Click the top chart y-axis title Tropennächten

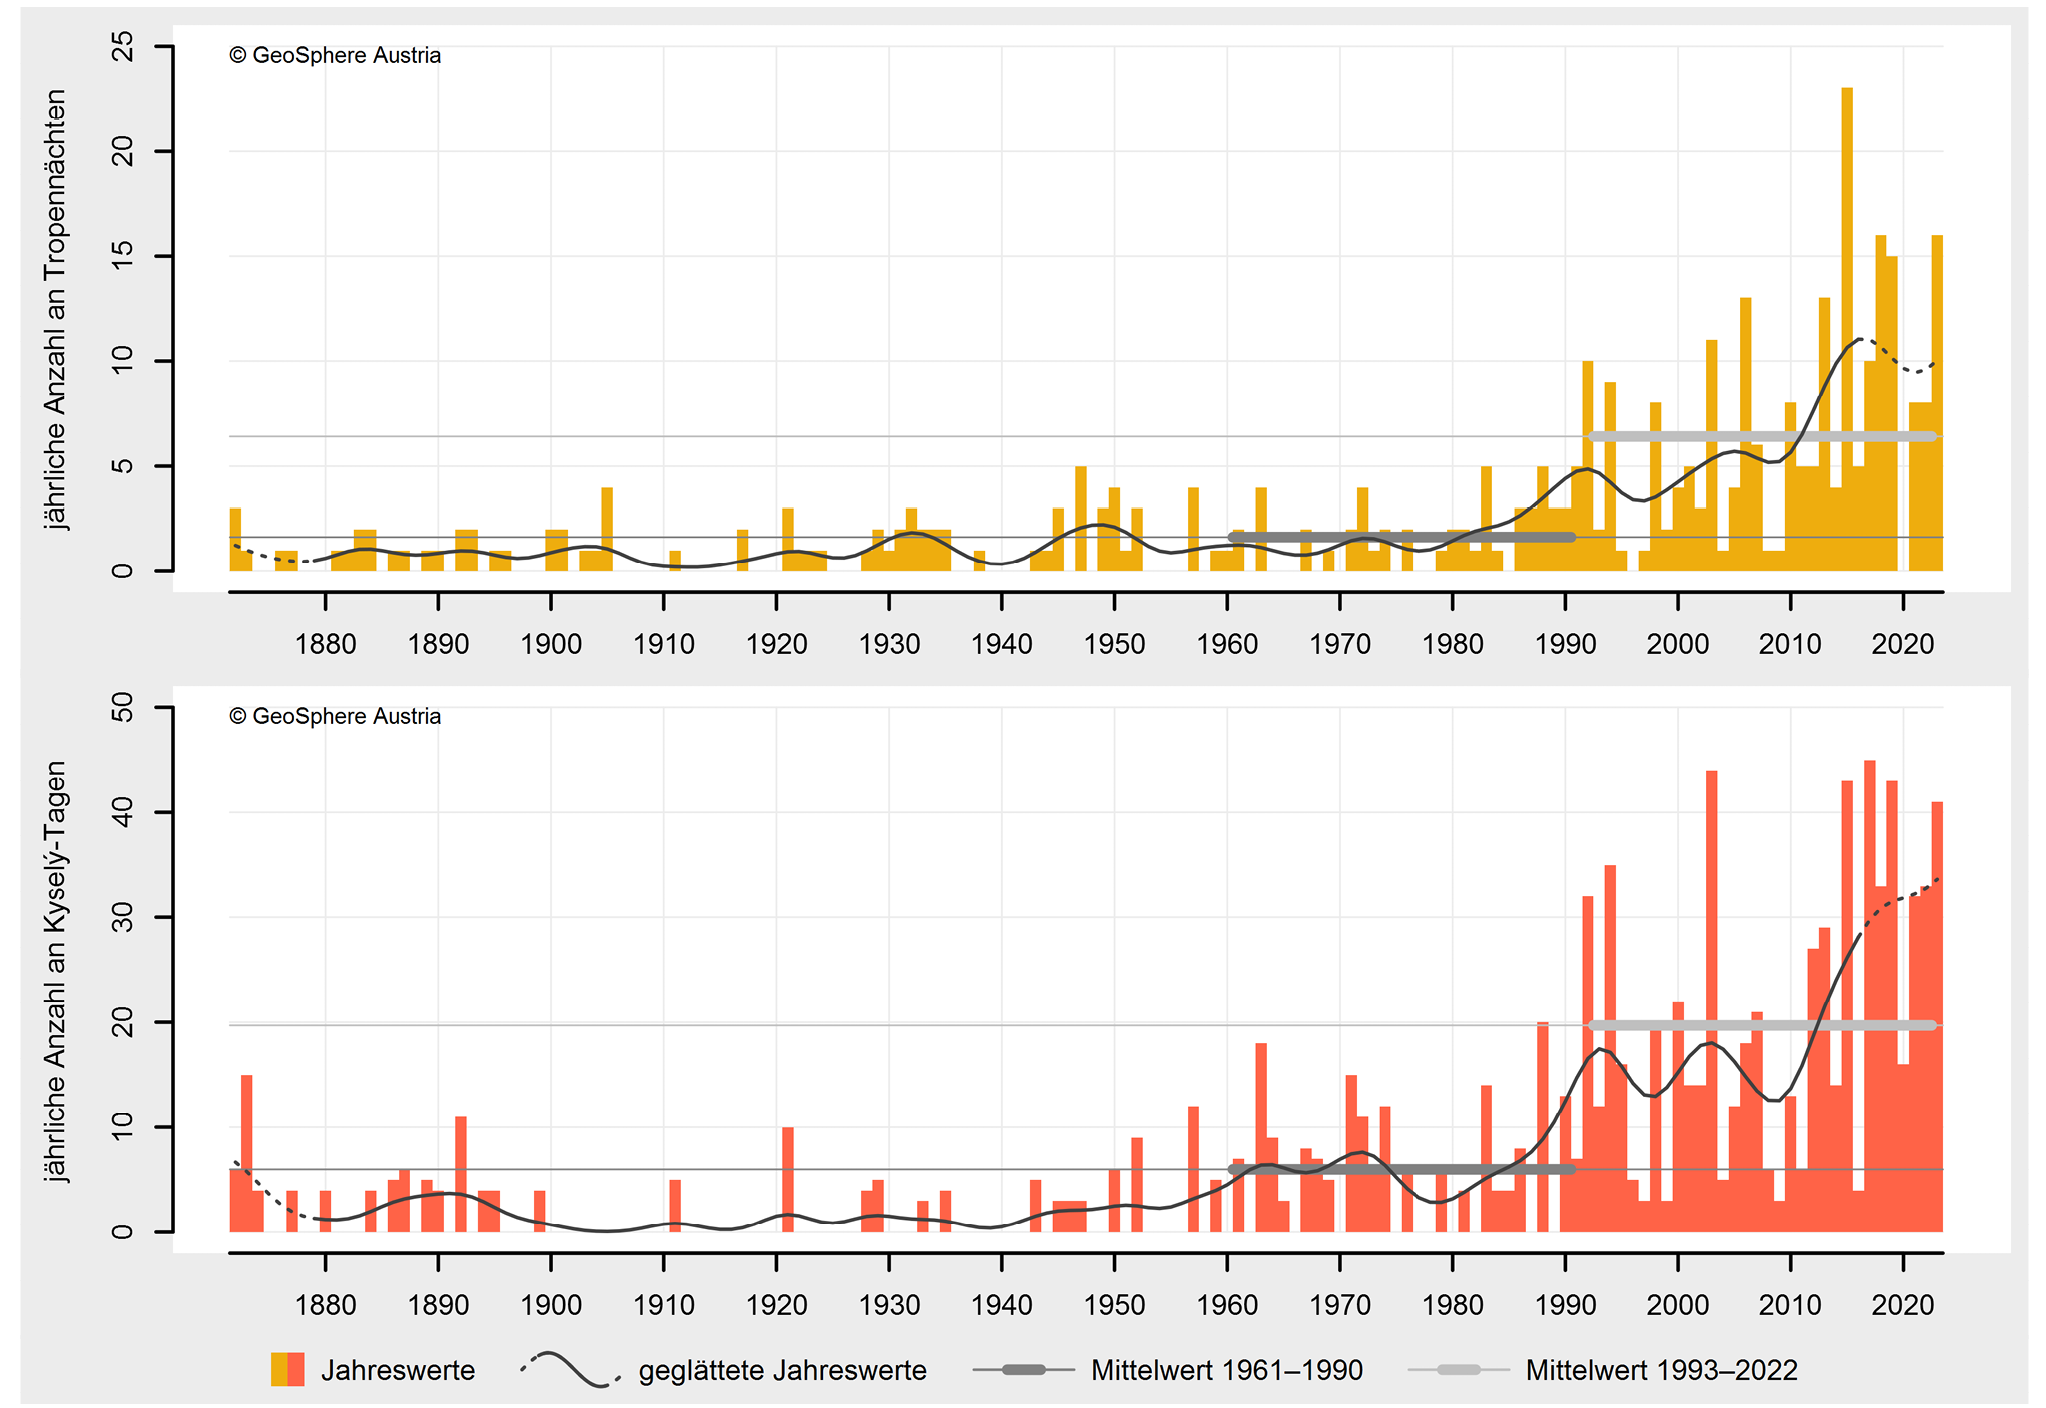pos(55,310)
